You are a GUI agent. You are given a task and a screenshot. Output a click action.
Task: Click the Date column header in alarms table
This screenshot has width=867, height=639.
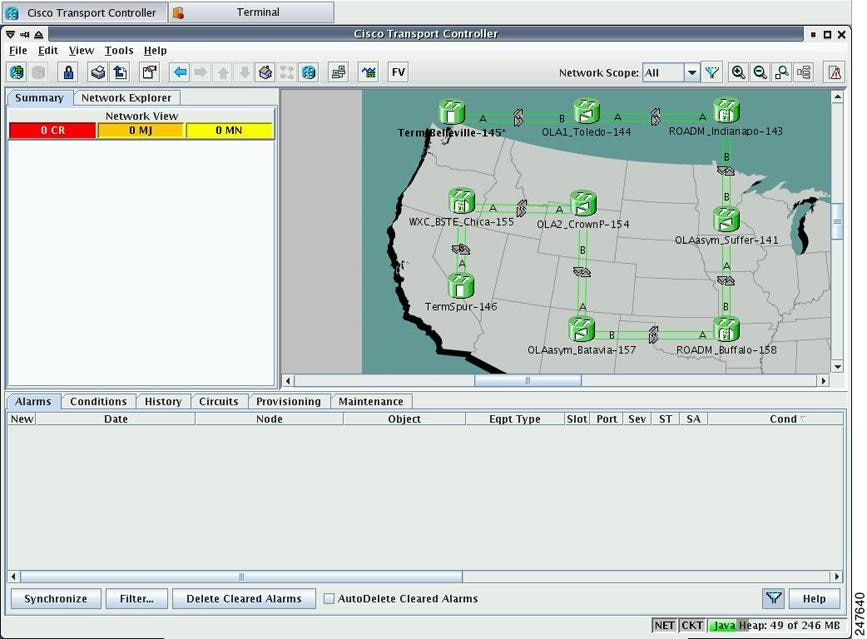116,419
